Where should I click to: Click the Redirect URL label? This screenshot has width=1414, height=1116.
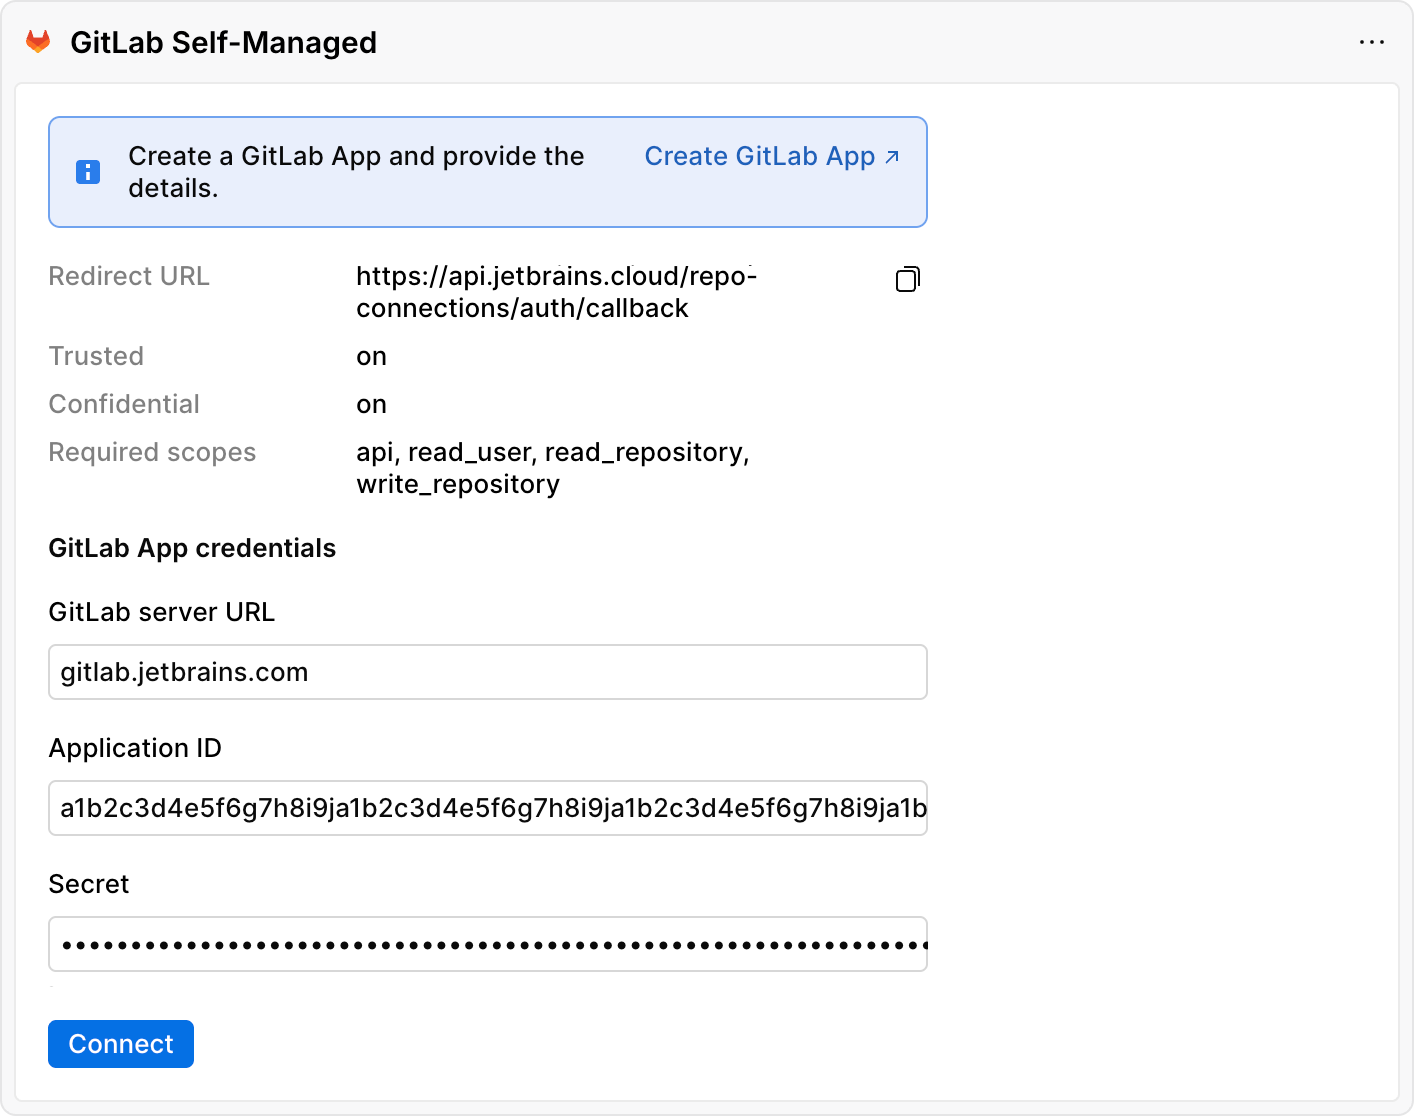(x=129, y=276)
